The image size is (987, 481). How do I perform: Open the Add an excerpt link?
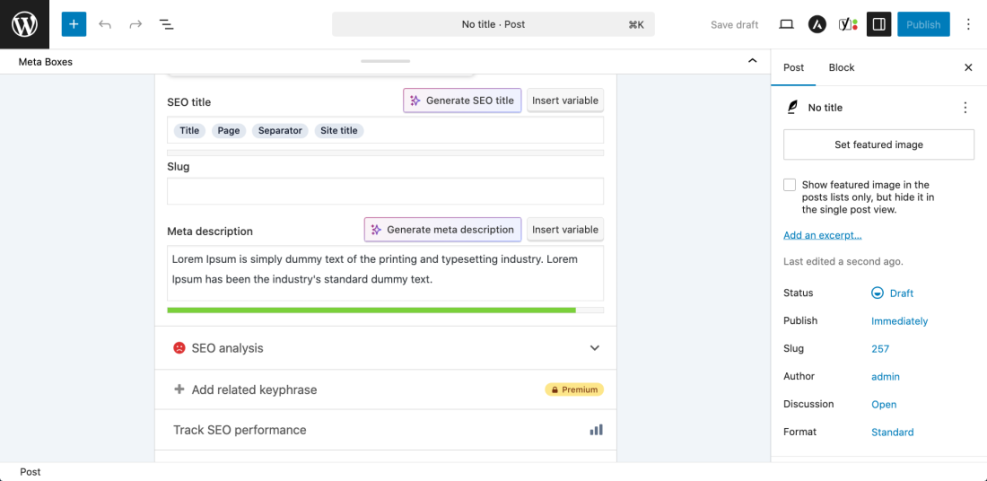click(822, 235)
